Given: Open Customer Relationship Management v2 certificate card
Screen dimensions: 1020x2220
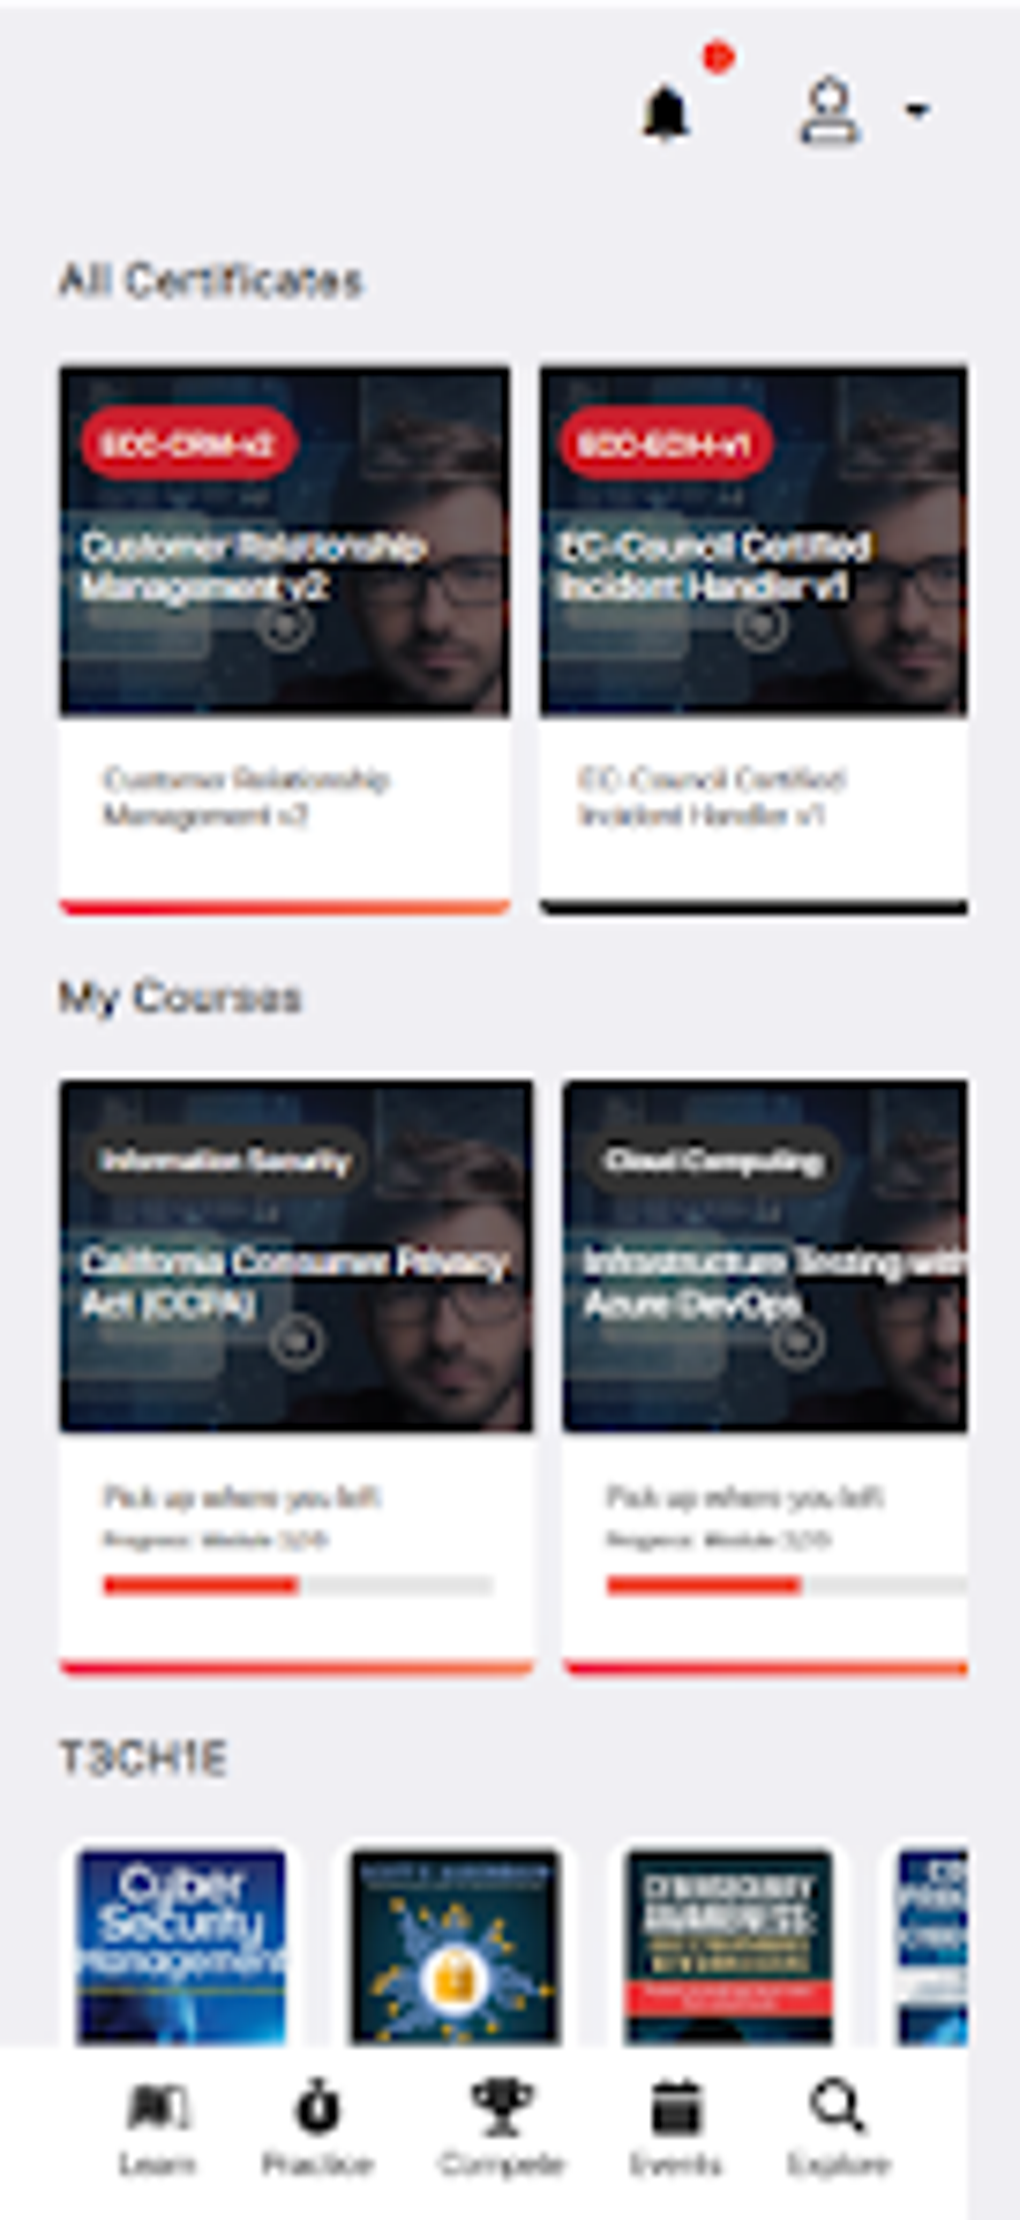Looking at the screenshot, I should click(285, 640).
